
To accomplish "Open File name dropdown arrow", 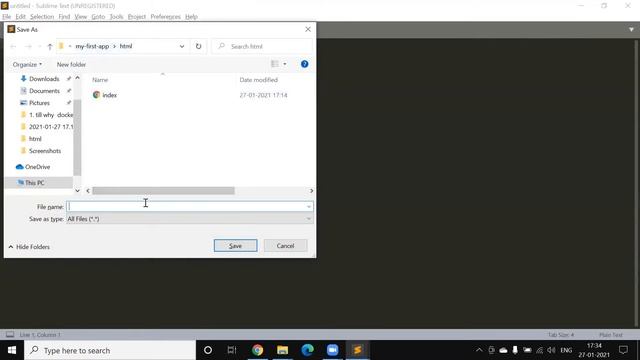I will [x=309, y=207].
